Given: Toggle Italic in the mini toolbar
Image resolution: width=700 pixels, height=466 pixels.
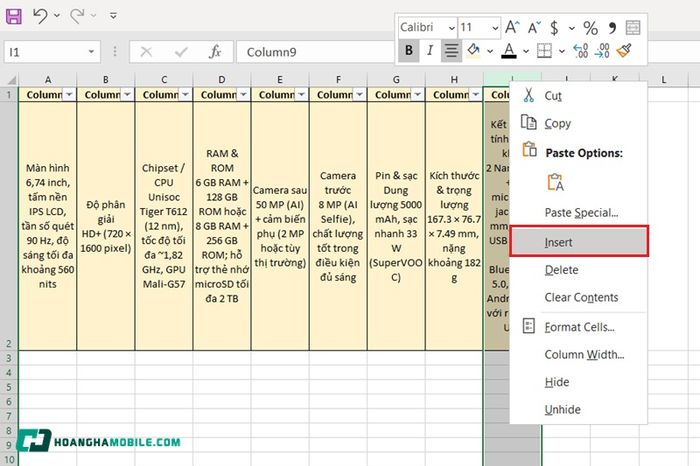Looking at the screenshot, I should 429,50.
